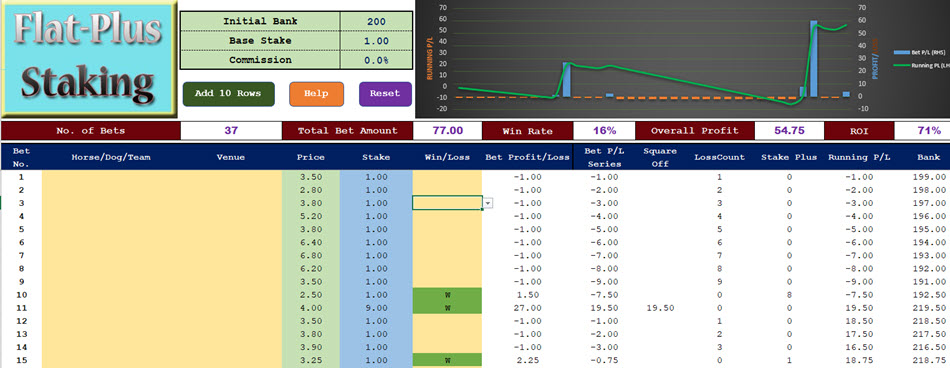Viewport: 950px width, 368px height.
Task: Click the Add 10 Rows button
Action: point(228,94)
